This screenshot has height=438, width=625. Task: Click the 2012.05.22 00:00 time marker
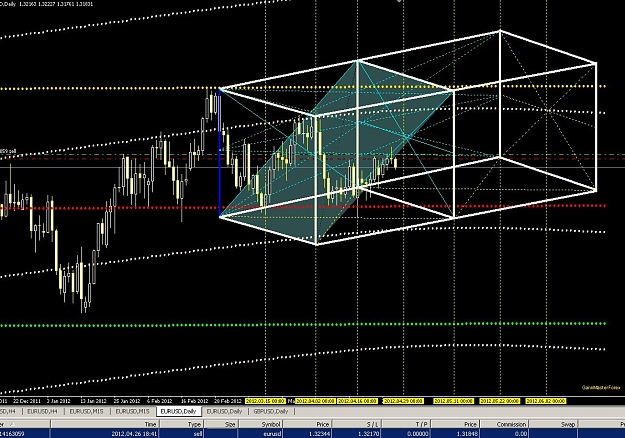pyautogui.click(x=499, y=401)
